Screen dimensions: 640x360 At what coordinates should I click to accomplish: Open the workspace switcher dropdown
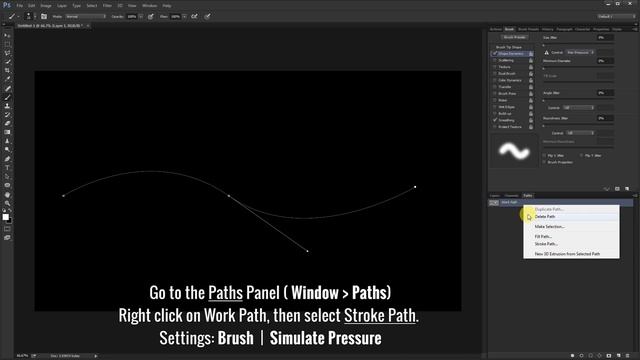pos(616,16)
